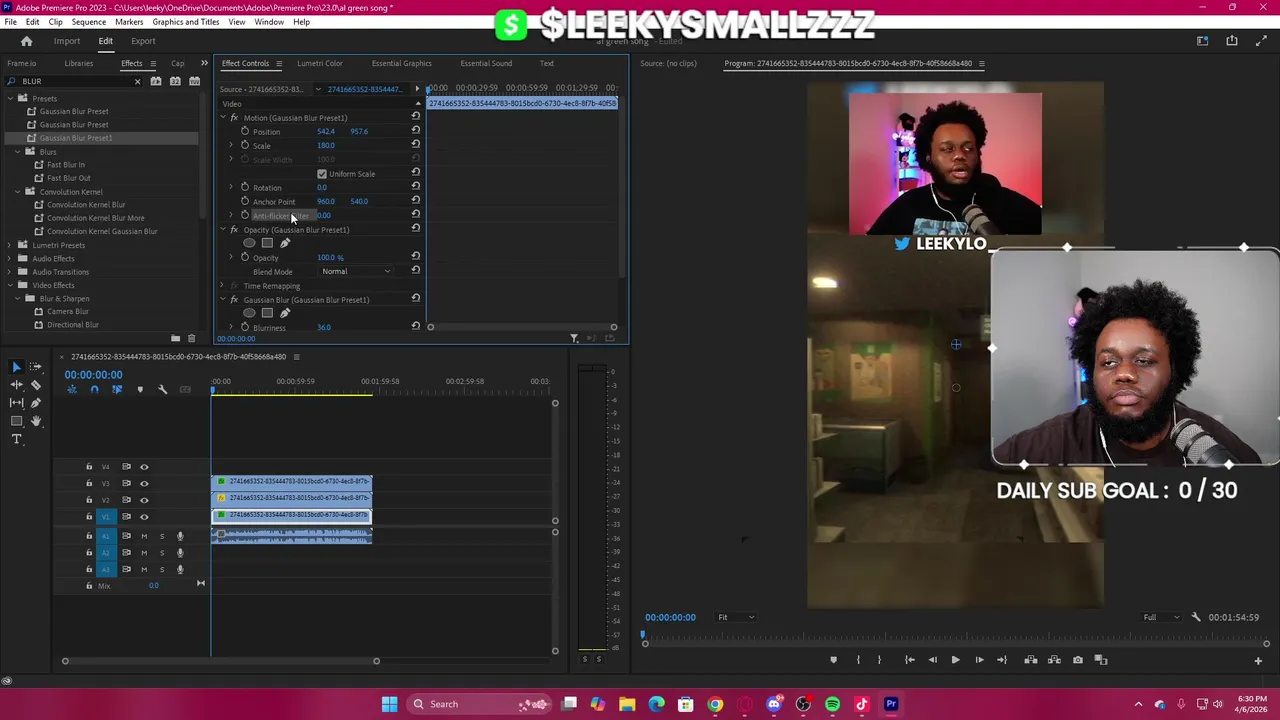Add a marker in the timeline
Screen dimensions: 1280x720
pyautogui.click(x=140, y=389)
